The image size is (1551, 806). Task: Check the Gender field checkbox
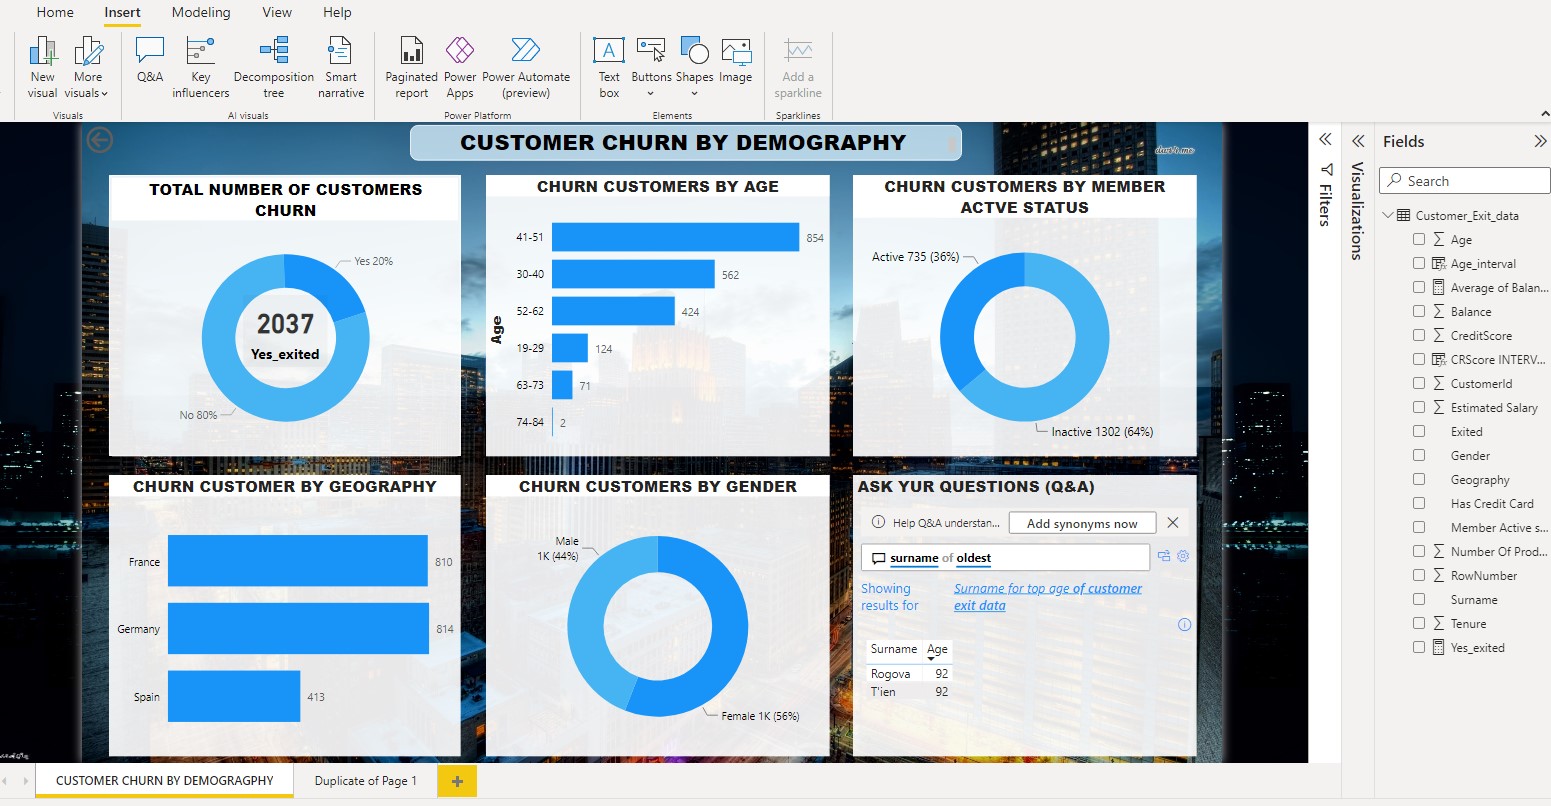(1419, 455)
